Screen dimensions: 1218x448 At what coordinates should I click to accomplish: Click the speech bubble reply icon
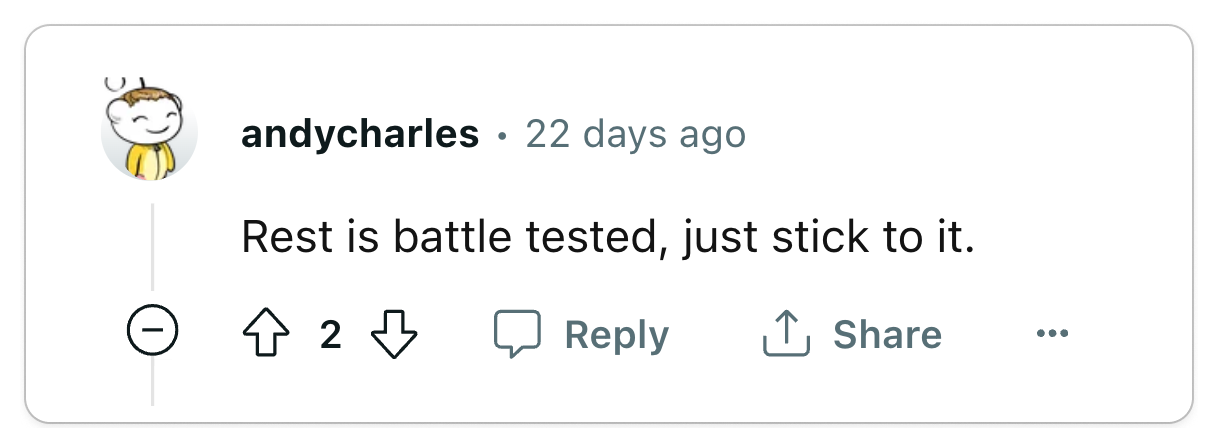tap(518, 334)
